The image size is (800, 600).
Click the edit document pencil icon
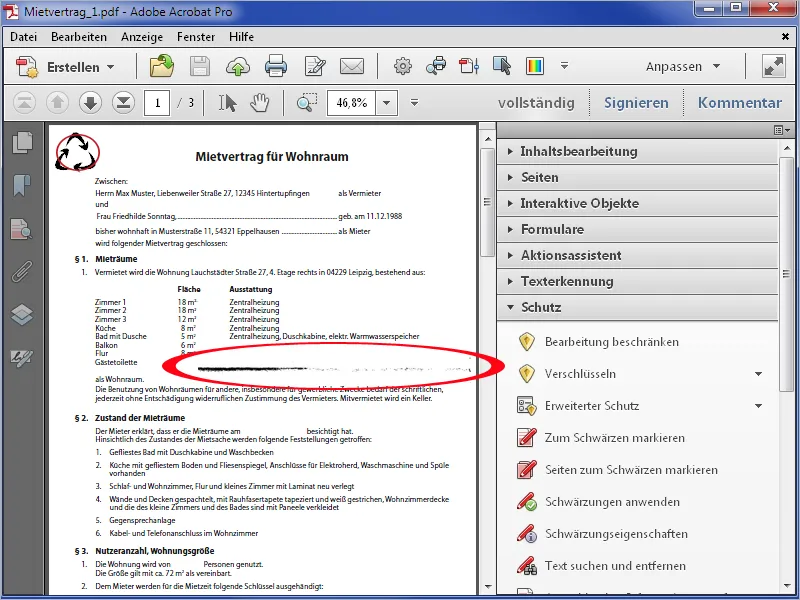pyautogui.click(x=315, y=66)
